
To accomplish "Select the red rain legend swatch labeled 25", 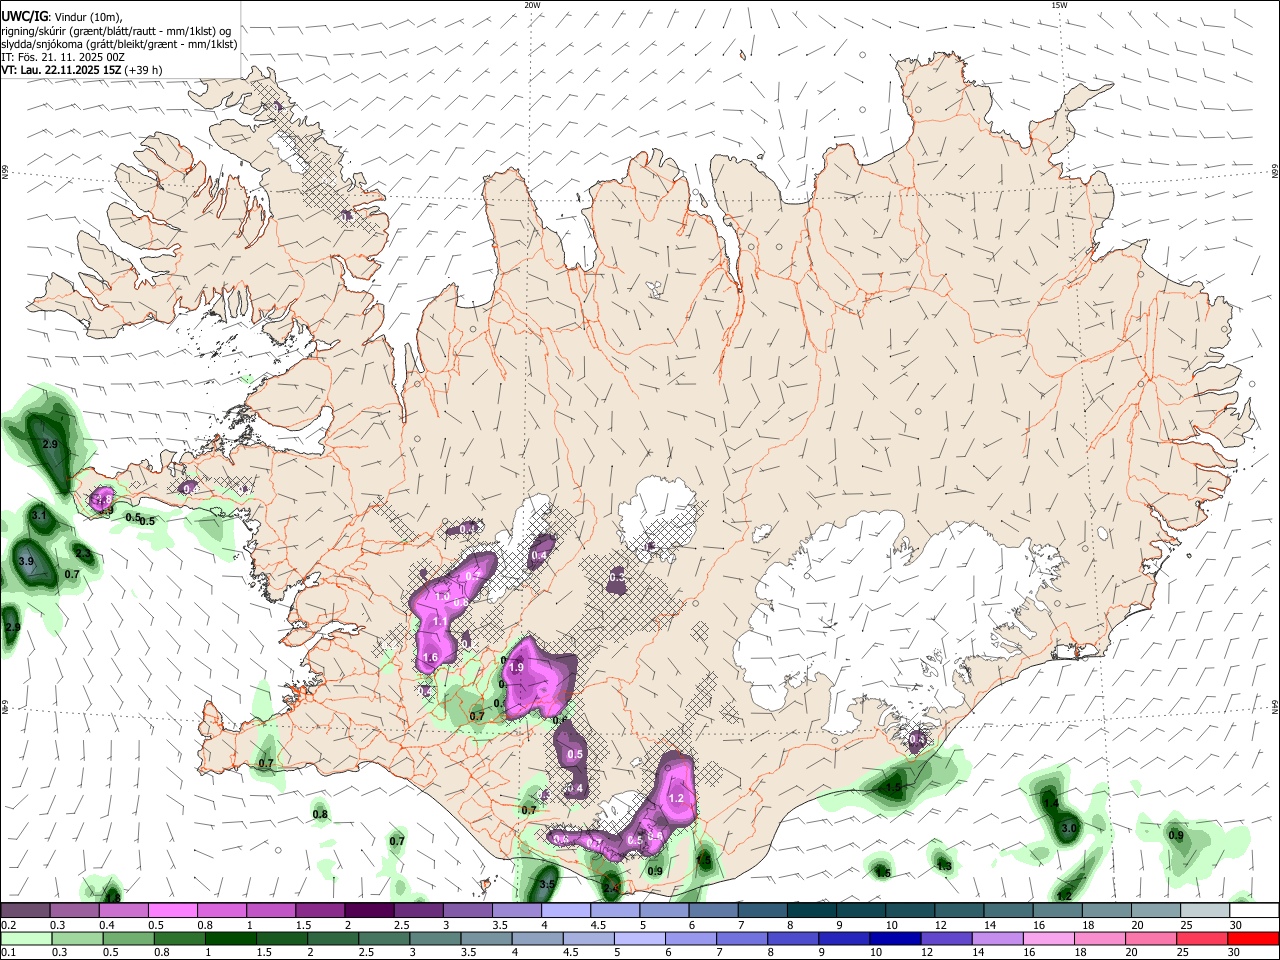I will click(x=1202, y=938).
